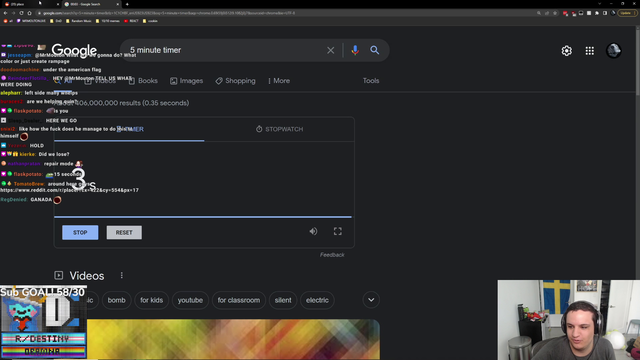Open the reddit.com/r/place link in chat
640x360 pixels.
point(69,190)
